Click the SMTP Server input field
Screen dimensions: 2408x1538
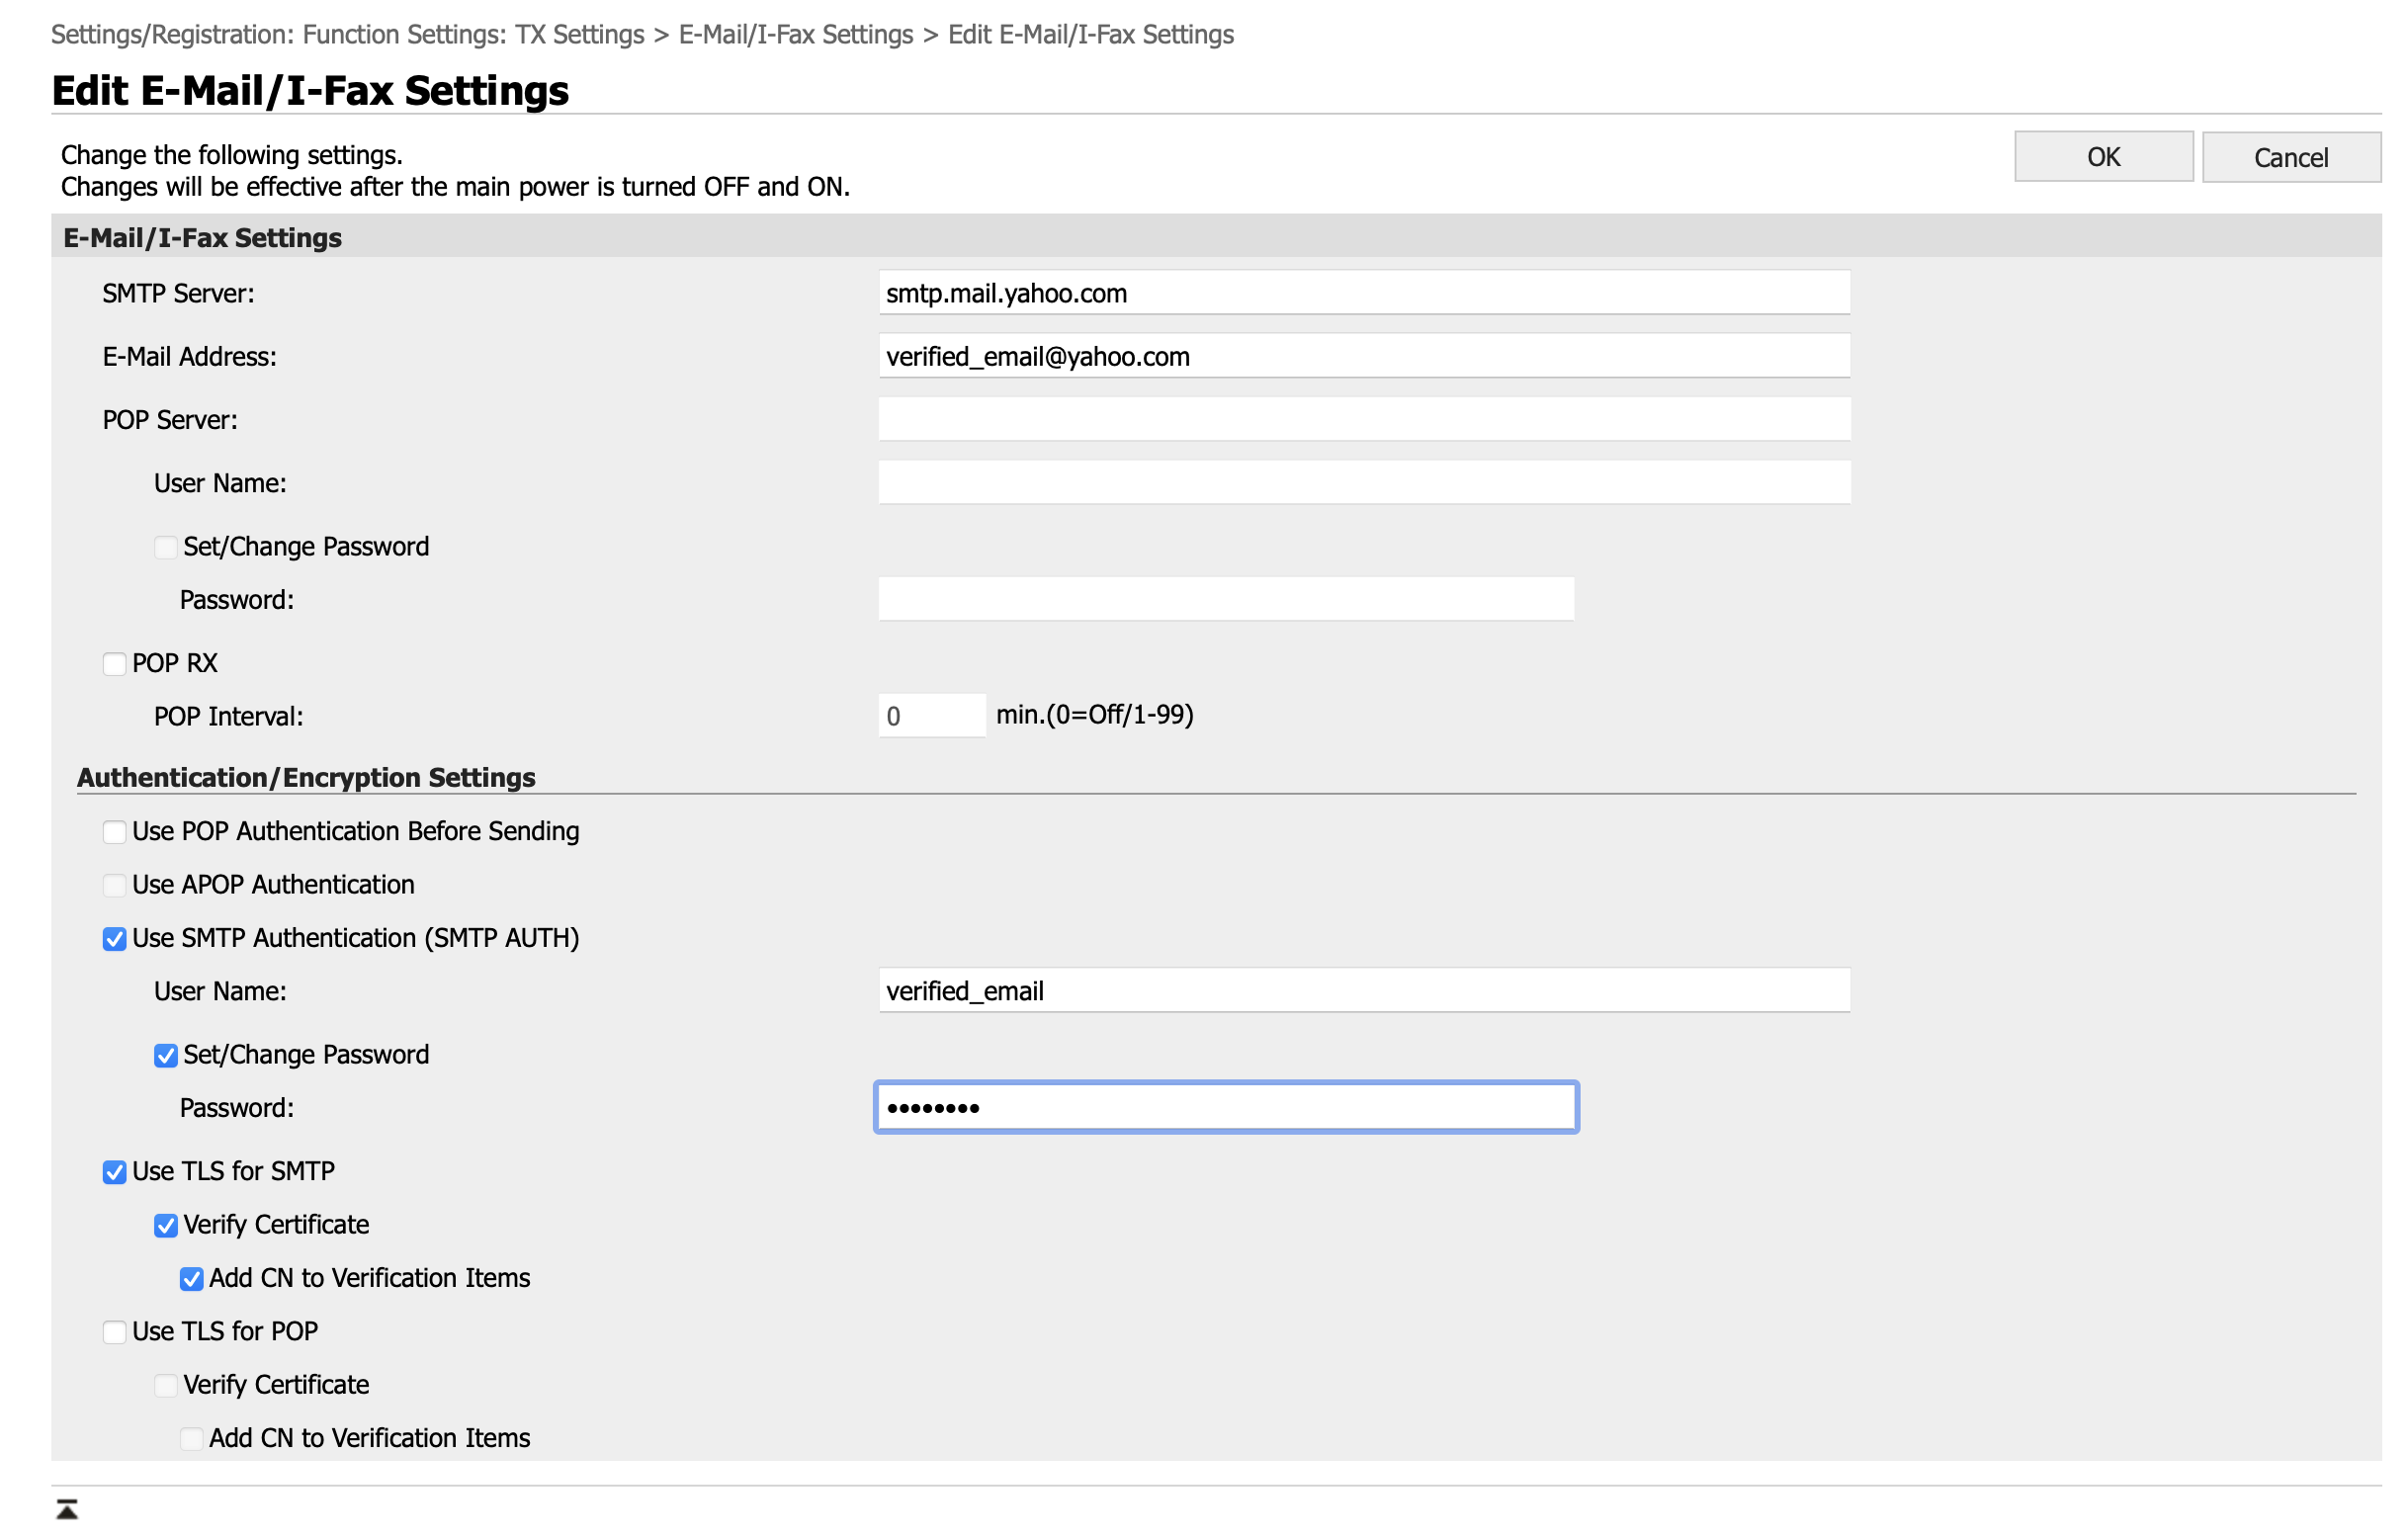click(x=1364, y=293)
